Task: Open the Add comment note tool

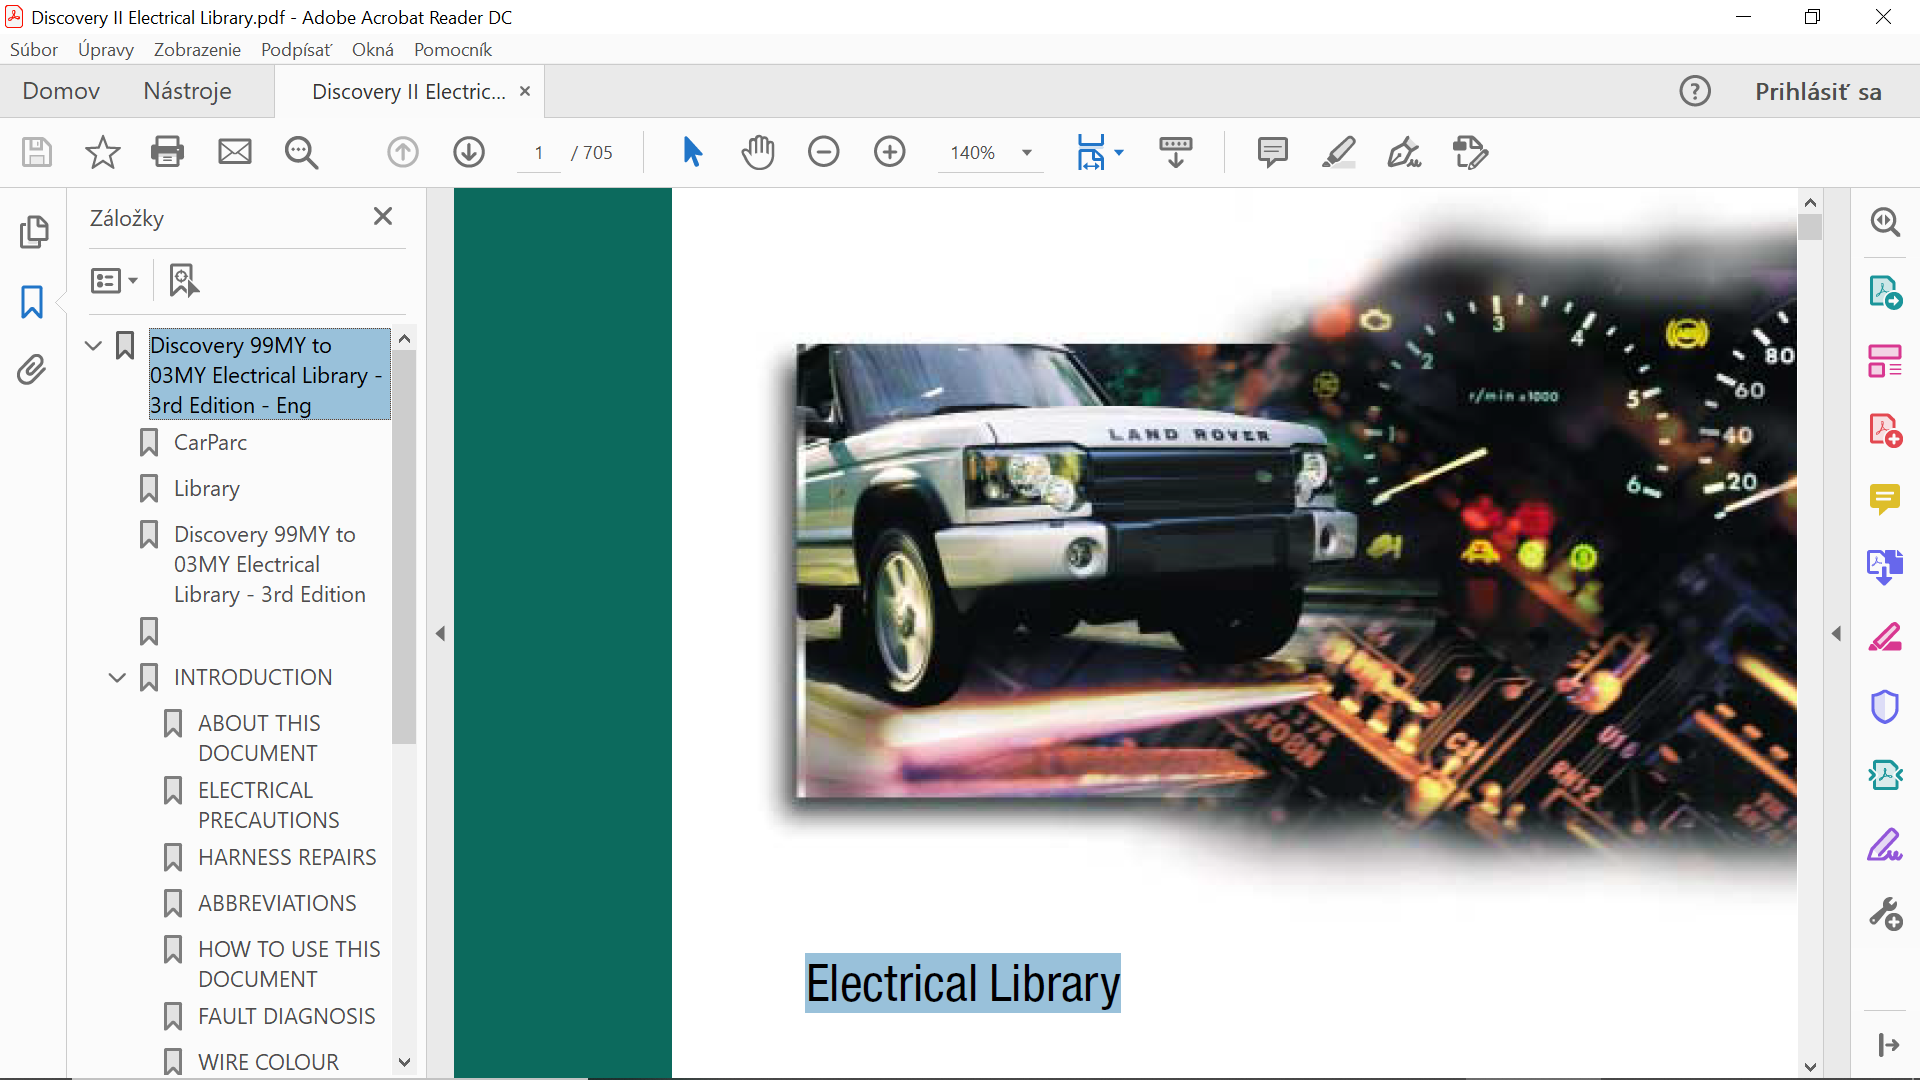Action: coord(1272,152)
